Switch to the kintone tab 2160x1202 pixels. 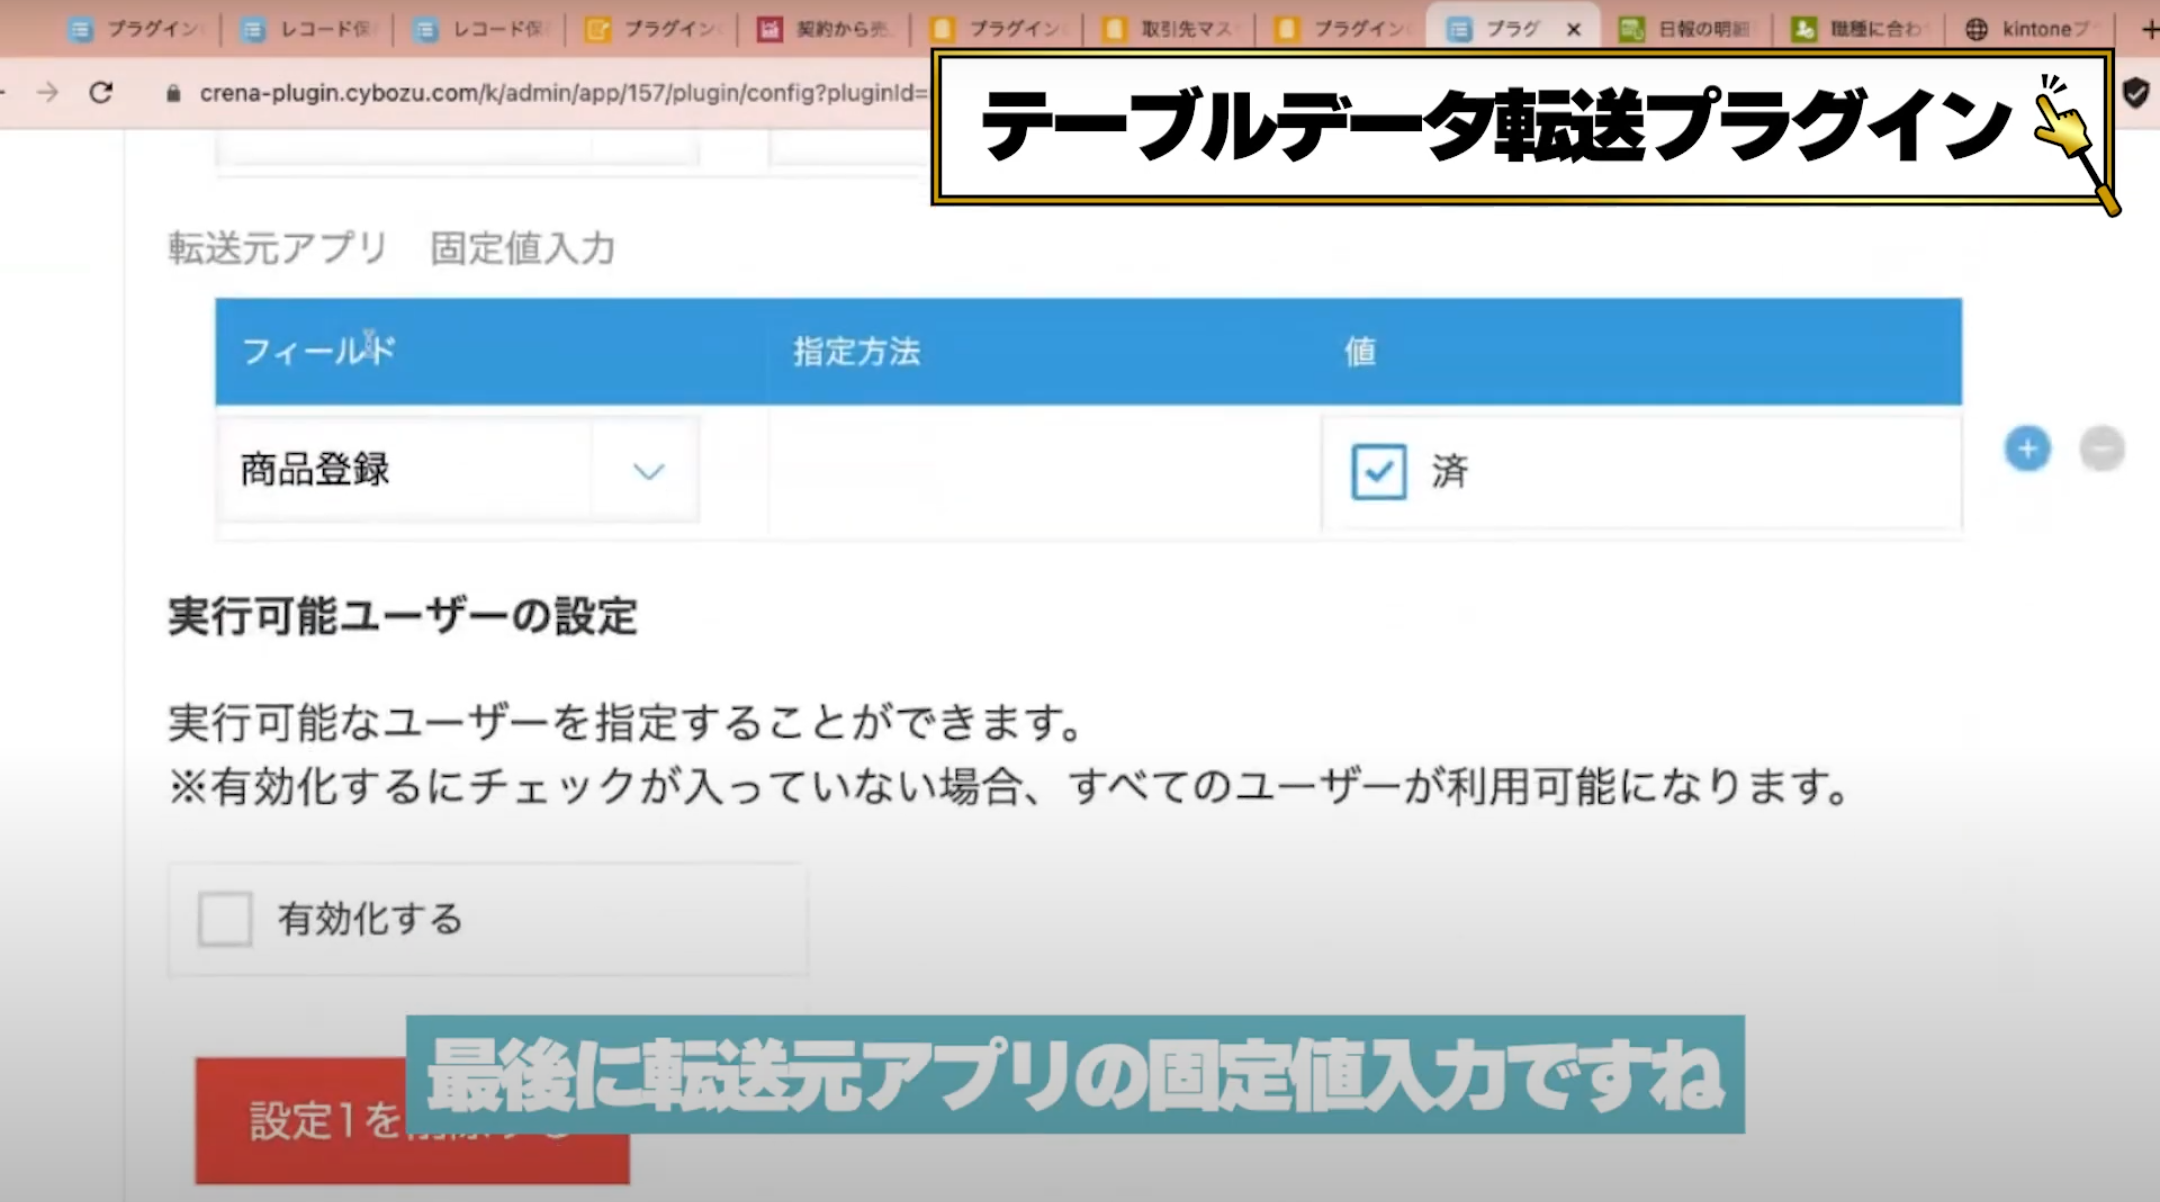(x=2030, y=29)
